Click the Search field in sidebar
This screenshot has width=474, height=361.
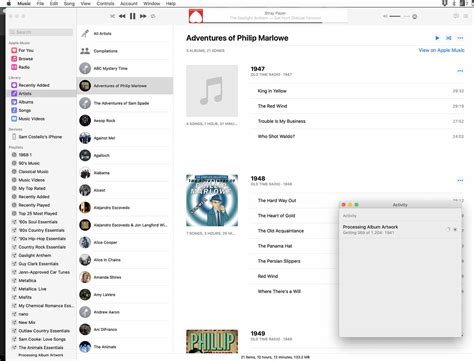41,32
